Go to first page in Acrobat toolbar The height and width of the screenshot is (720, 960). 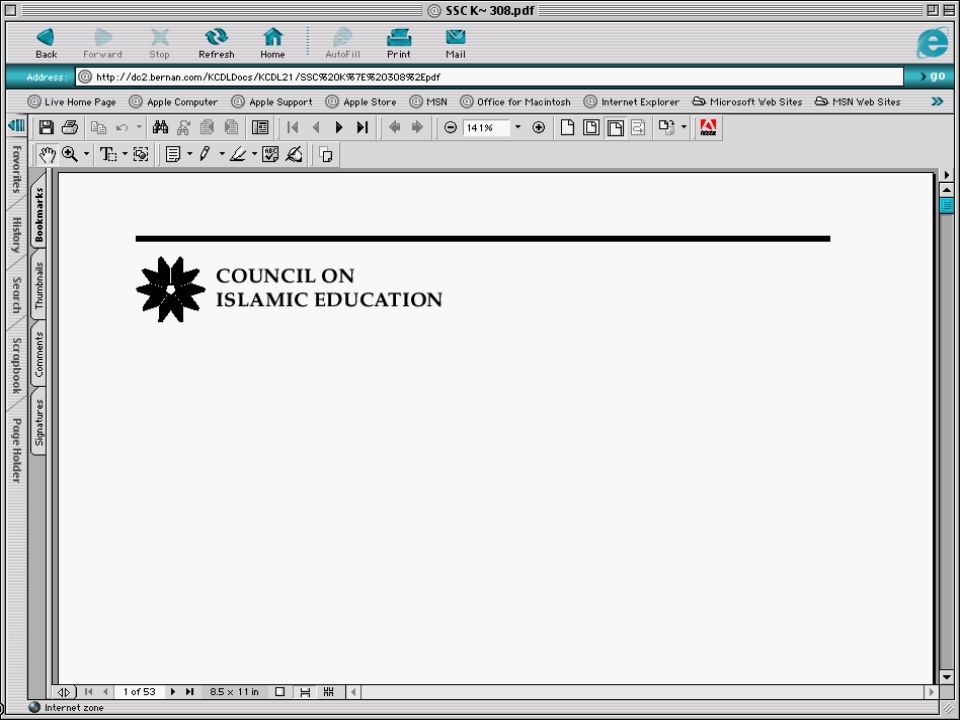293,127
